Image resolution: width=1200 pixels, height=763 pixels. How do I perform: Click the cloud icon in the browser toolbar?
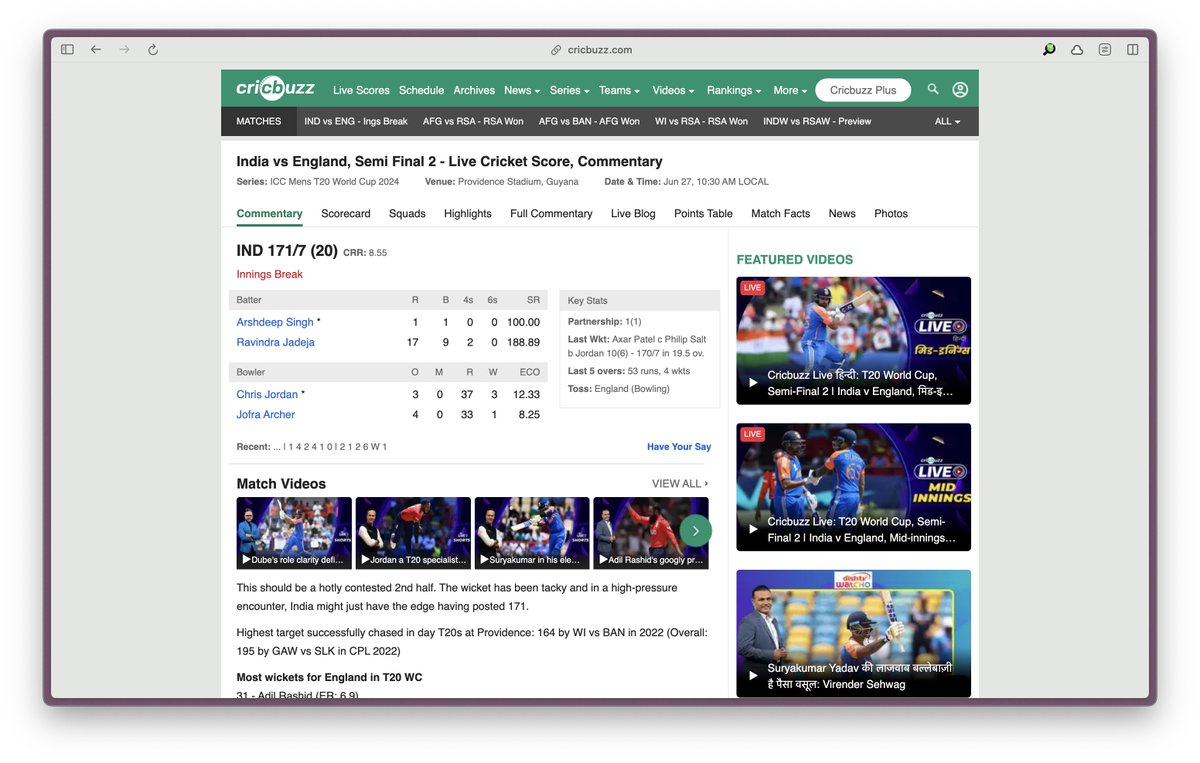click(x=1077, y=48)
